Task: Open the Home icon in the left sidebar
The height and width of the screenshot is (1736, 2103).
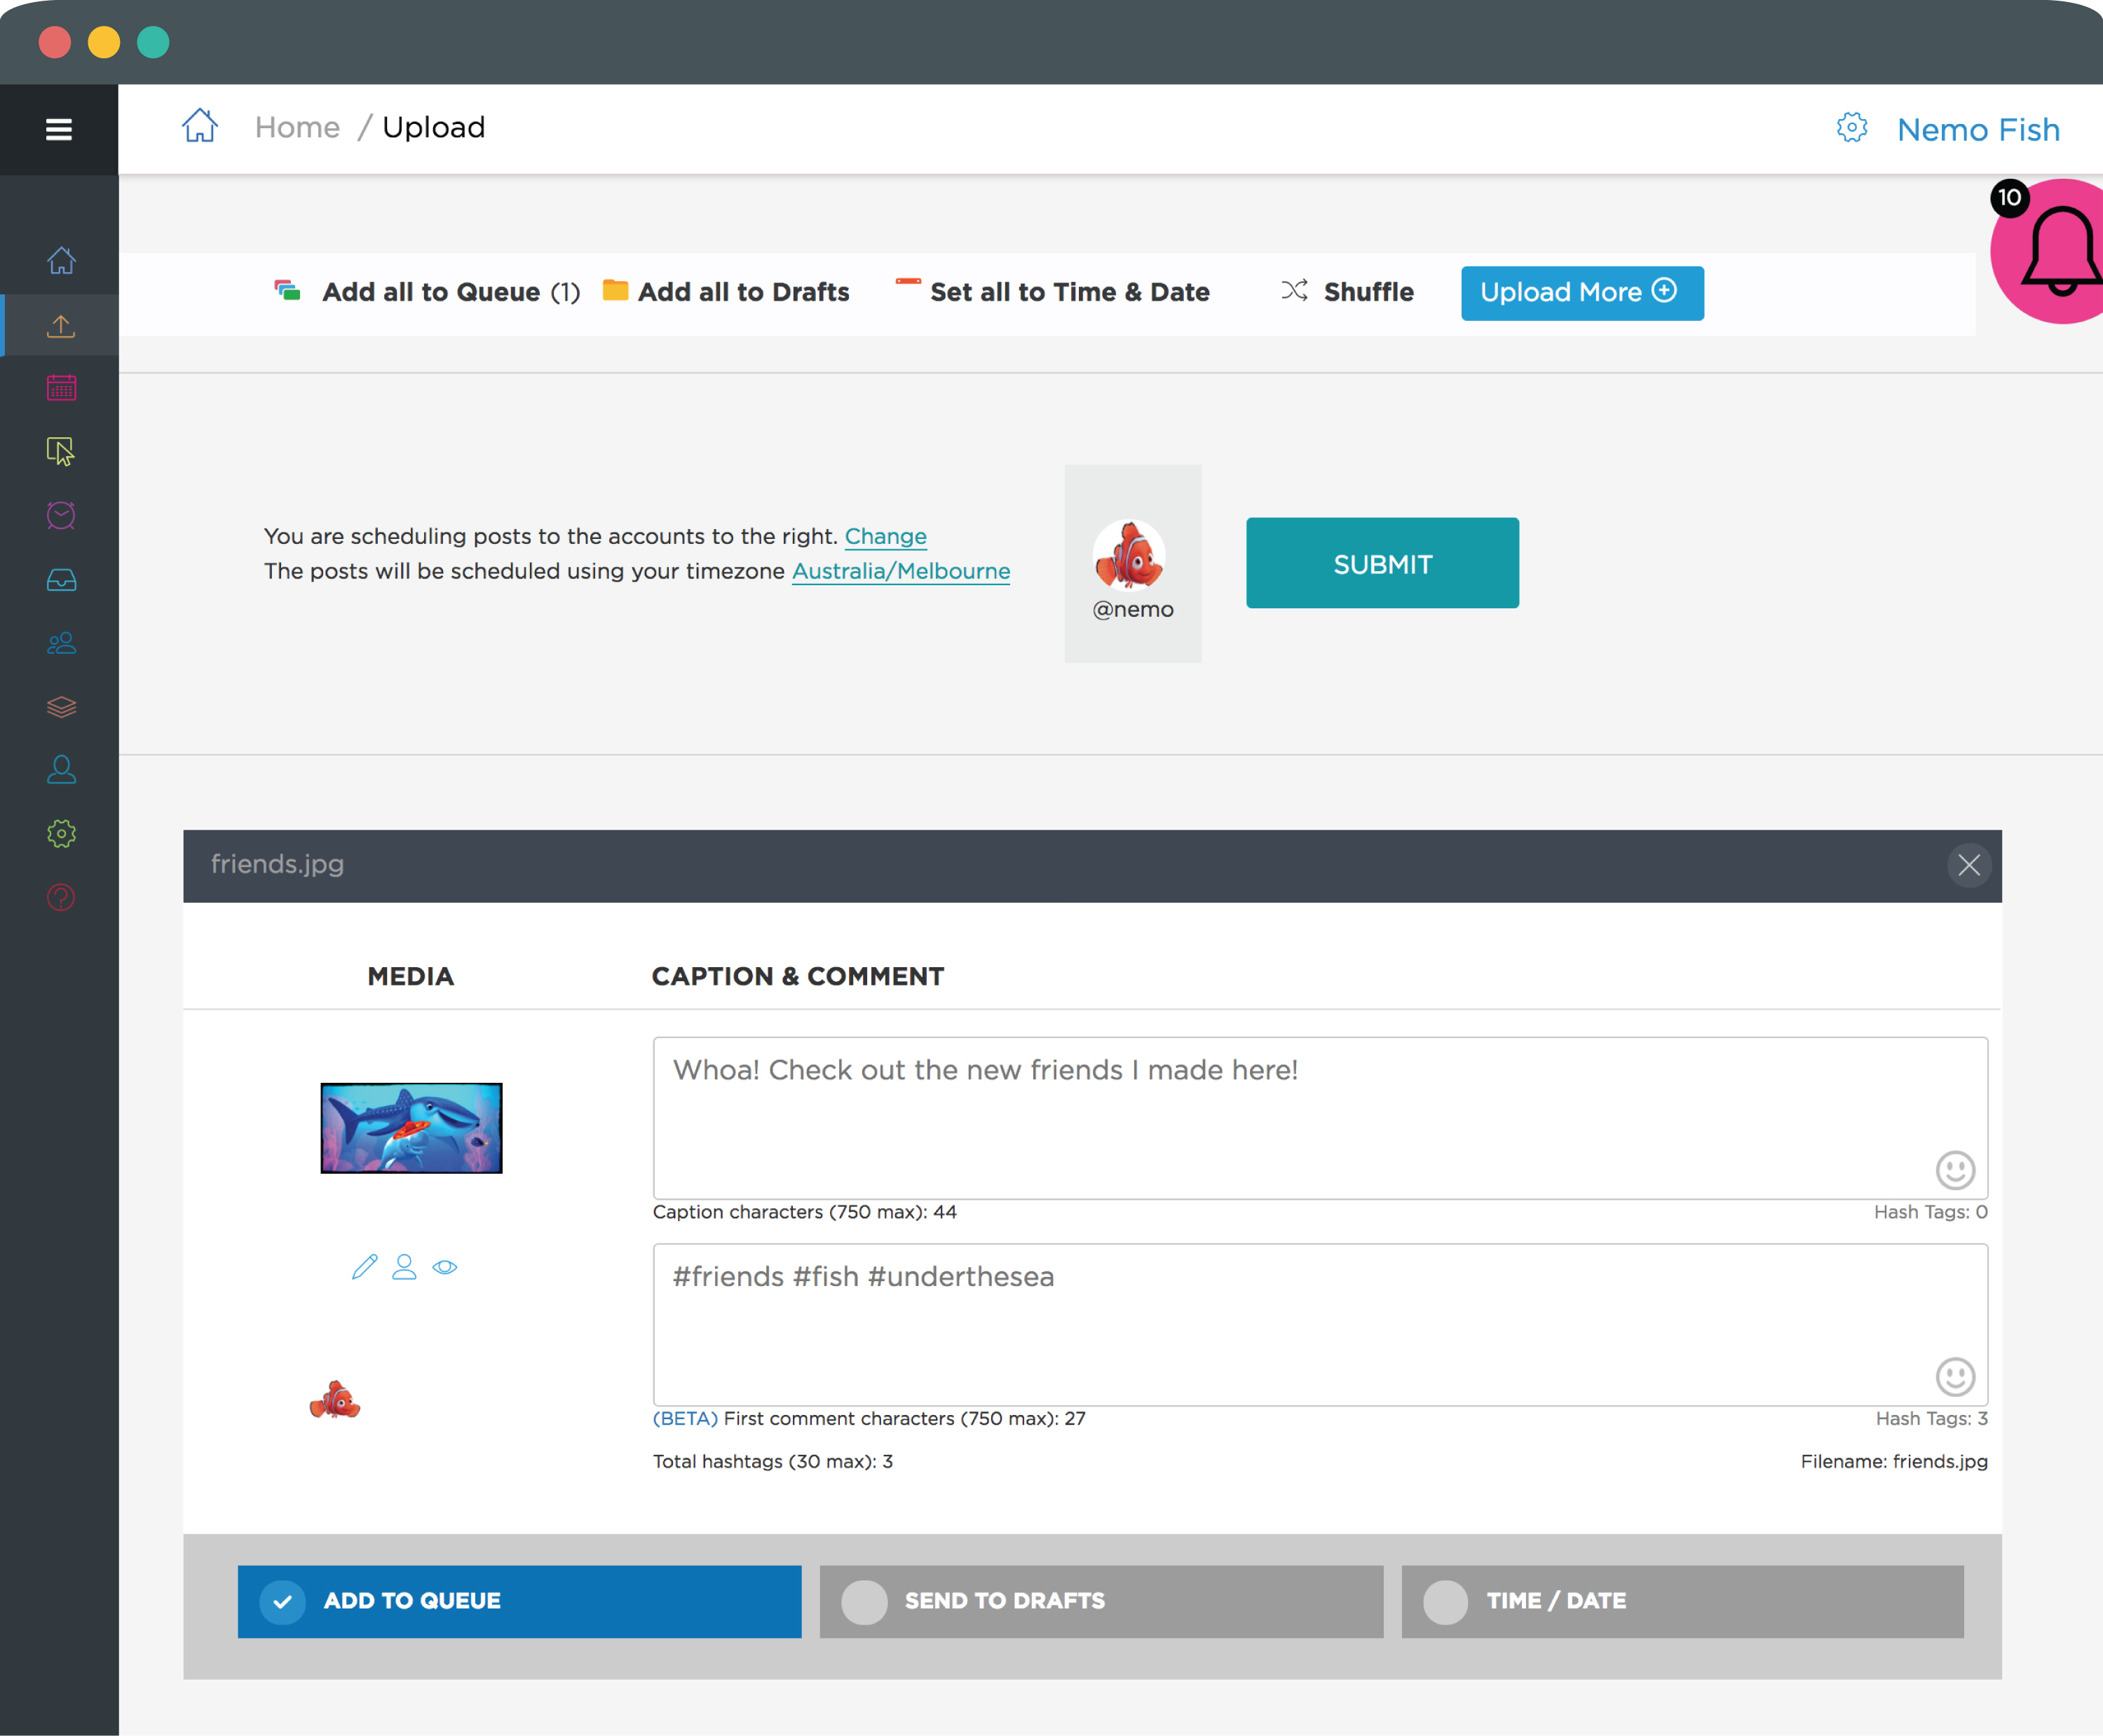Action: point(61,261)
